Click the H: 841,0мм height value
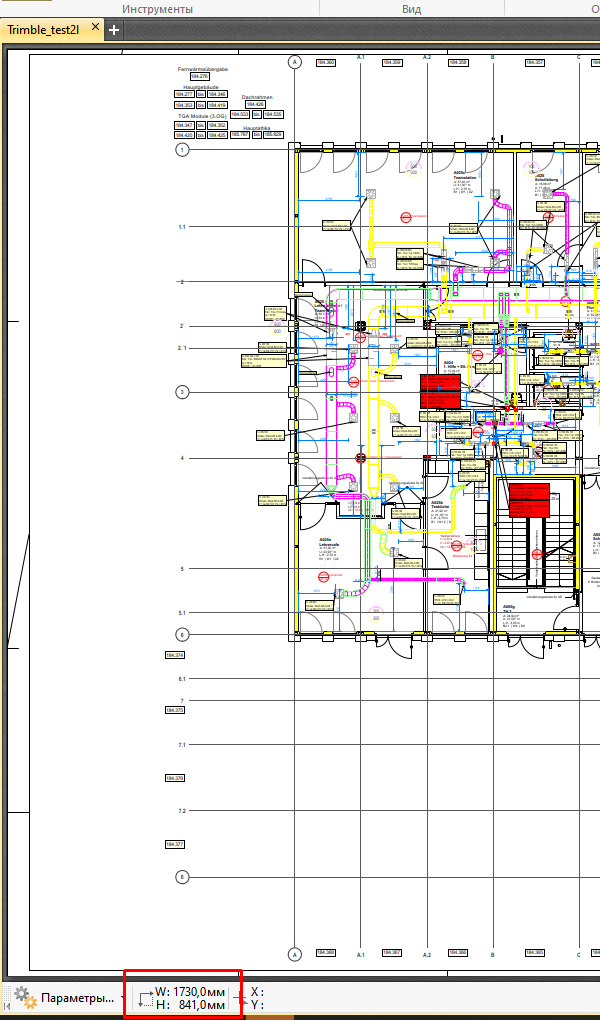Screen dimensions: 600x1020 [190, 1005]
